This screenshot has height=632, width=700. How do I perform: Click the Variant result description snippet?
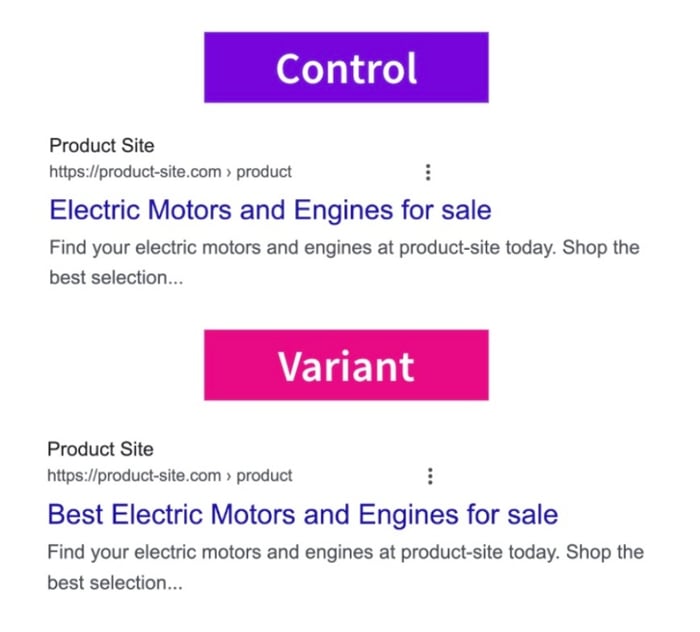point(346,567)
